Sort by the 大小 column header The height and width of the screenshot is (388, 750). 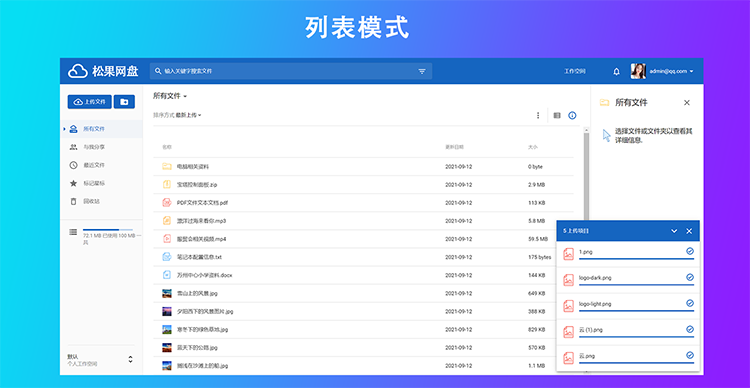[533, 147]
